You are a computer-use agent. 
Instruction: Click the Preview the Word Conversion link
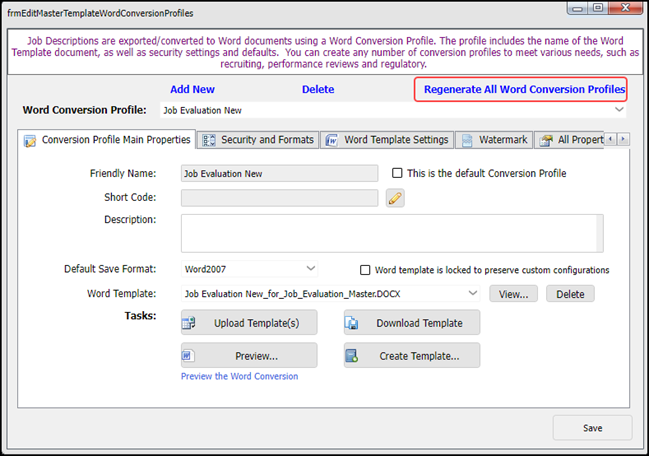point(239,376)
